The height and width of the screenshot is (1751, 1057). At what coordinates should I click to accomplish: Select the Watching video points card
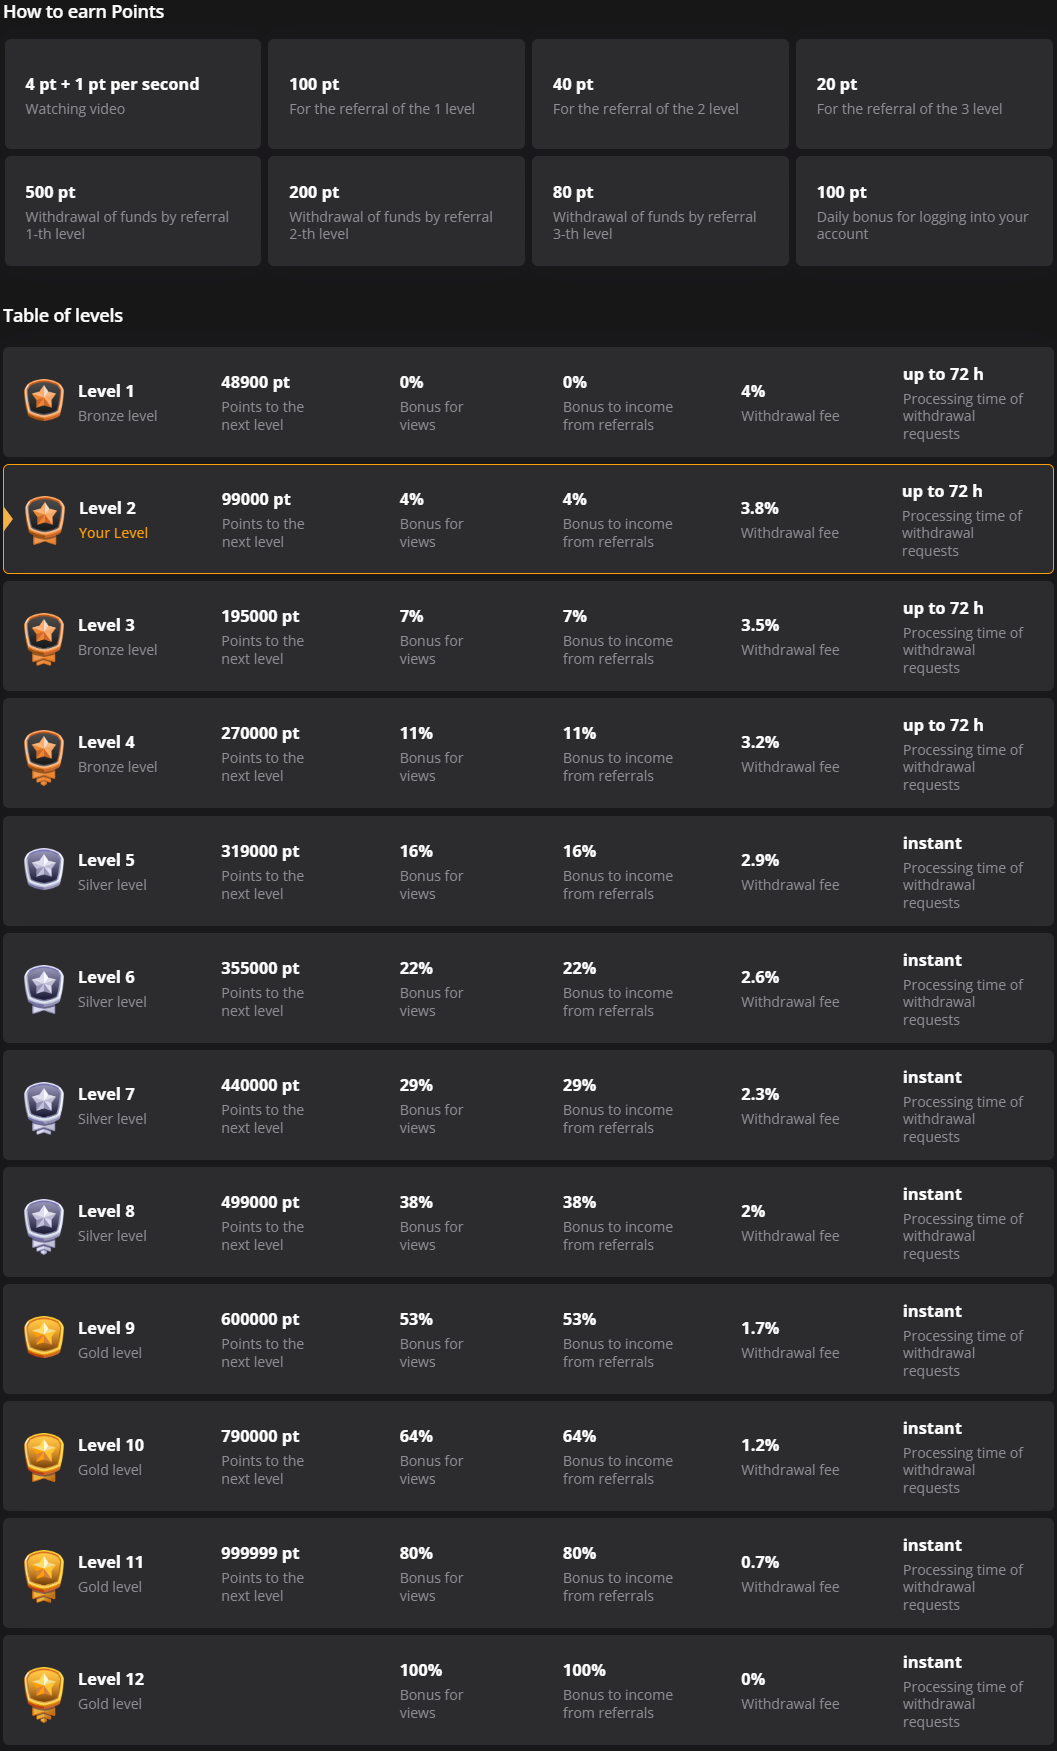133,95
